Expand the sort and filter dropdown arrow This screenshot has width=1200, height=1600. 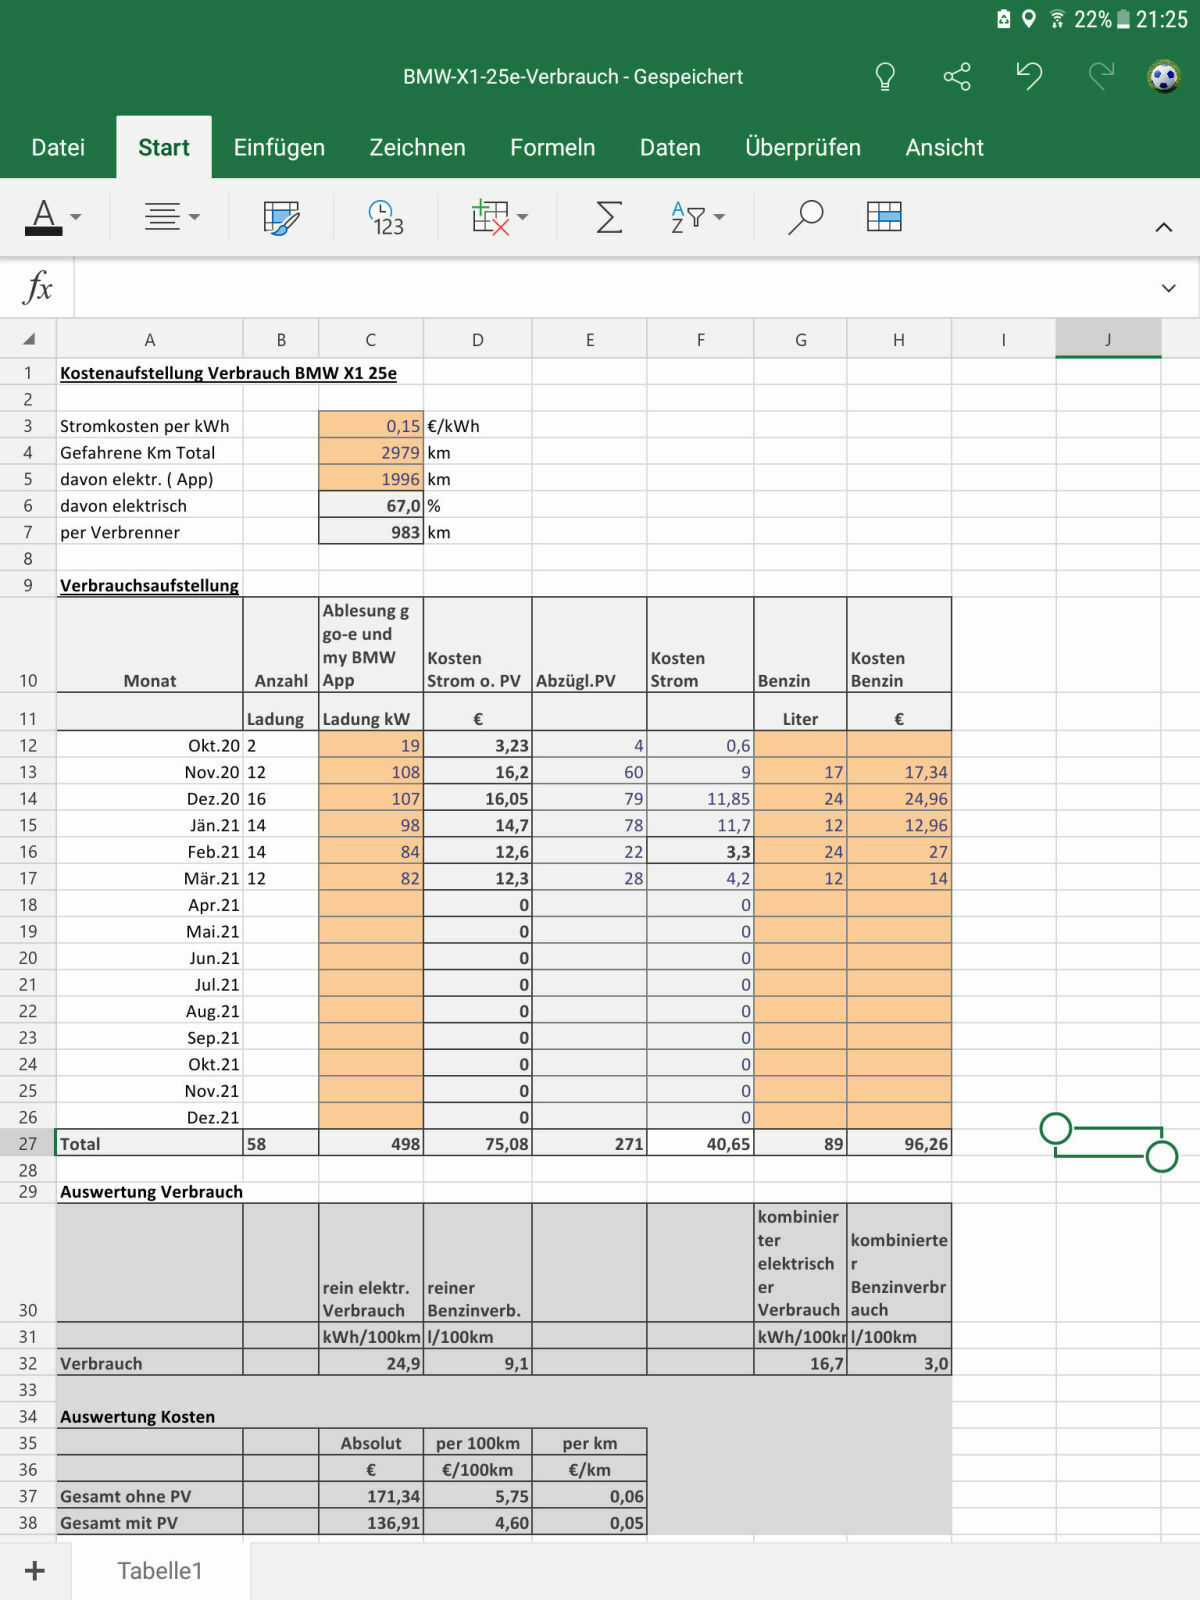click(720, 217)
